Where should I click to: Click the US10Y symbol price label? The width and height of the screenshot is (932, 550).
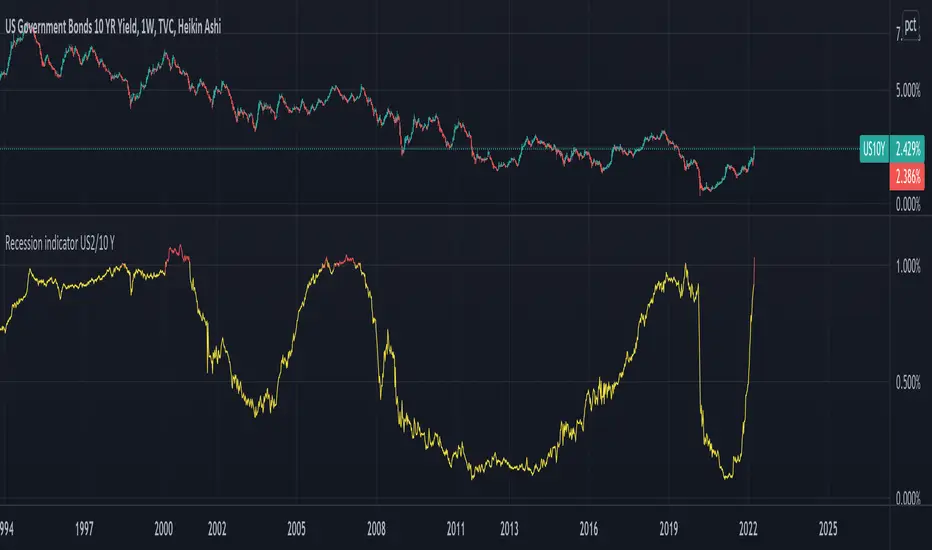click(874, 149)
